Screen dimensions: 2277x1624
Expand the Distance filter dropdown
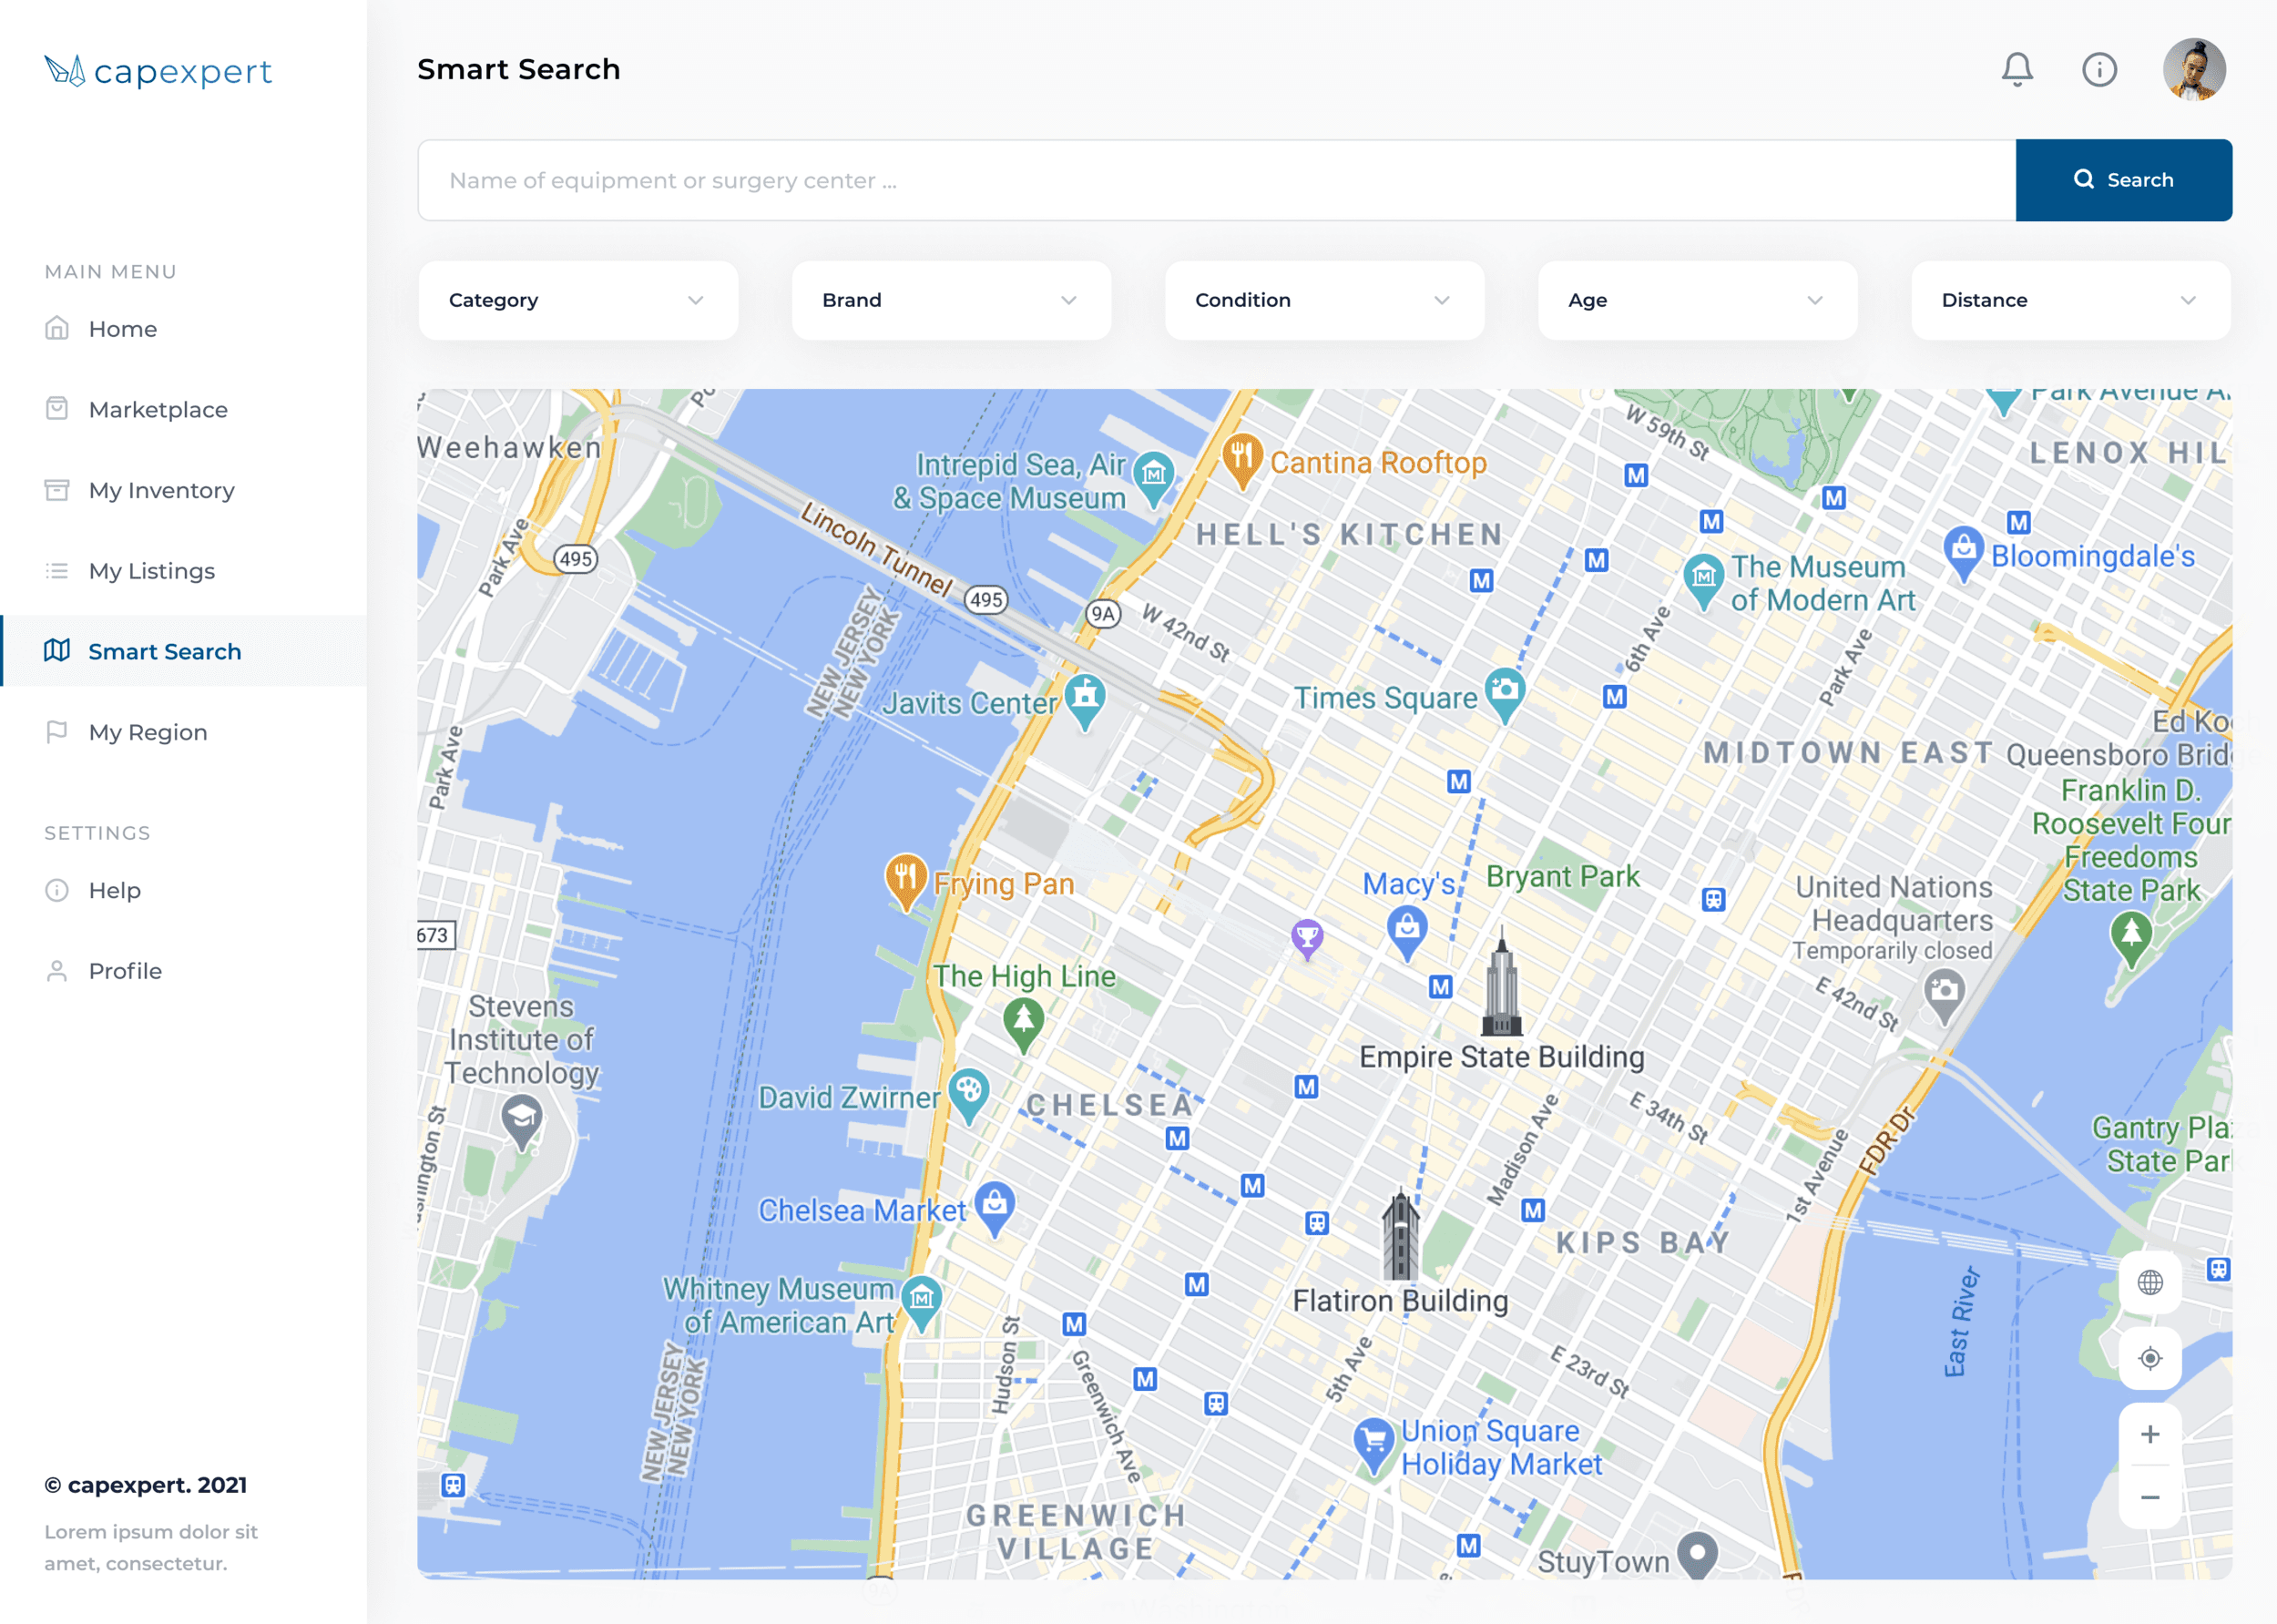2069,300
